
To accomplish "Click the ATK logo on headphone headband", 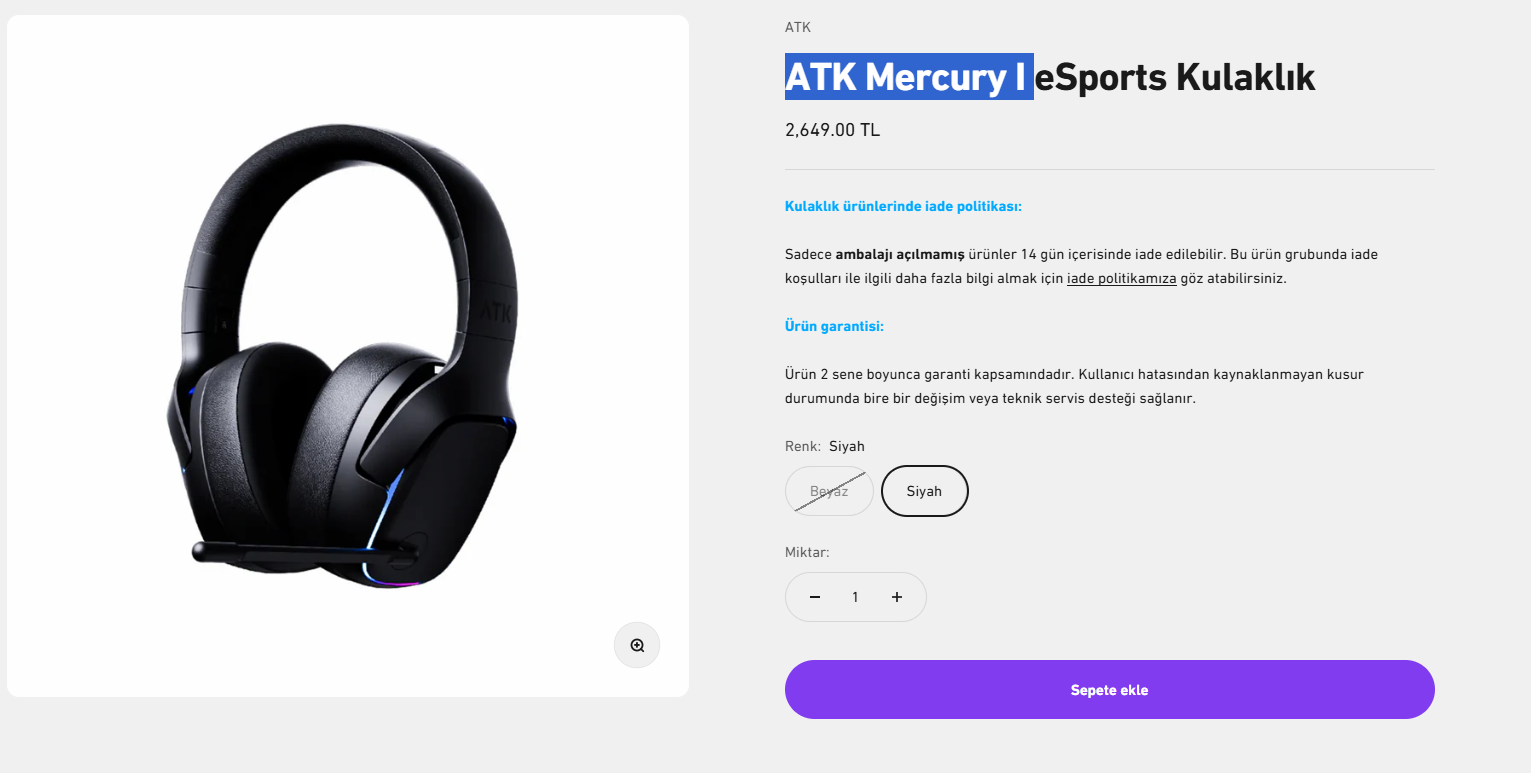I will 496,312.
